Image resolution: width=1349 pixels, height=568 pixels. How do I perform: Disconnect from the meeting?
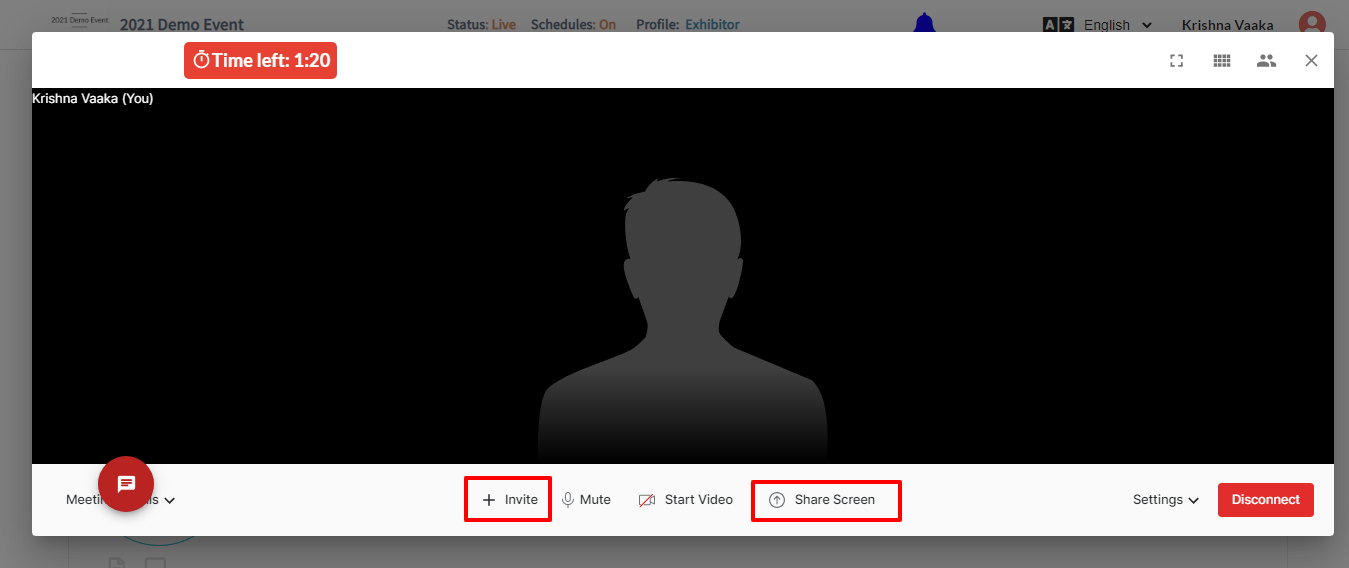pyautogui.click(x=1266, y=500)
